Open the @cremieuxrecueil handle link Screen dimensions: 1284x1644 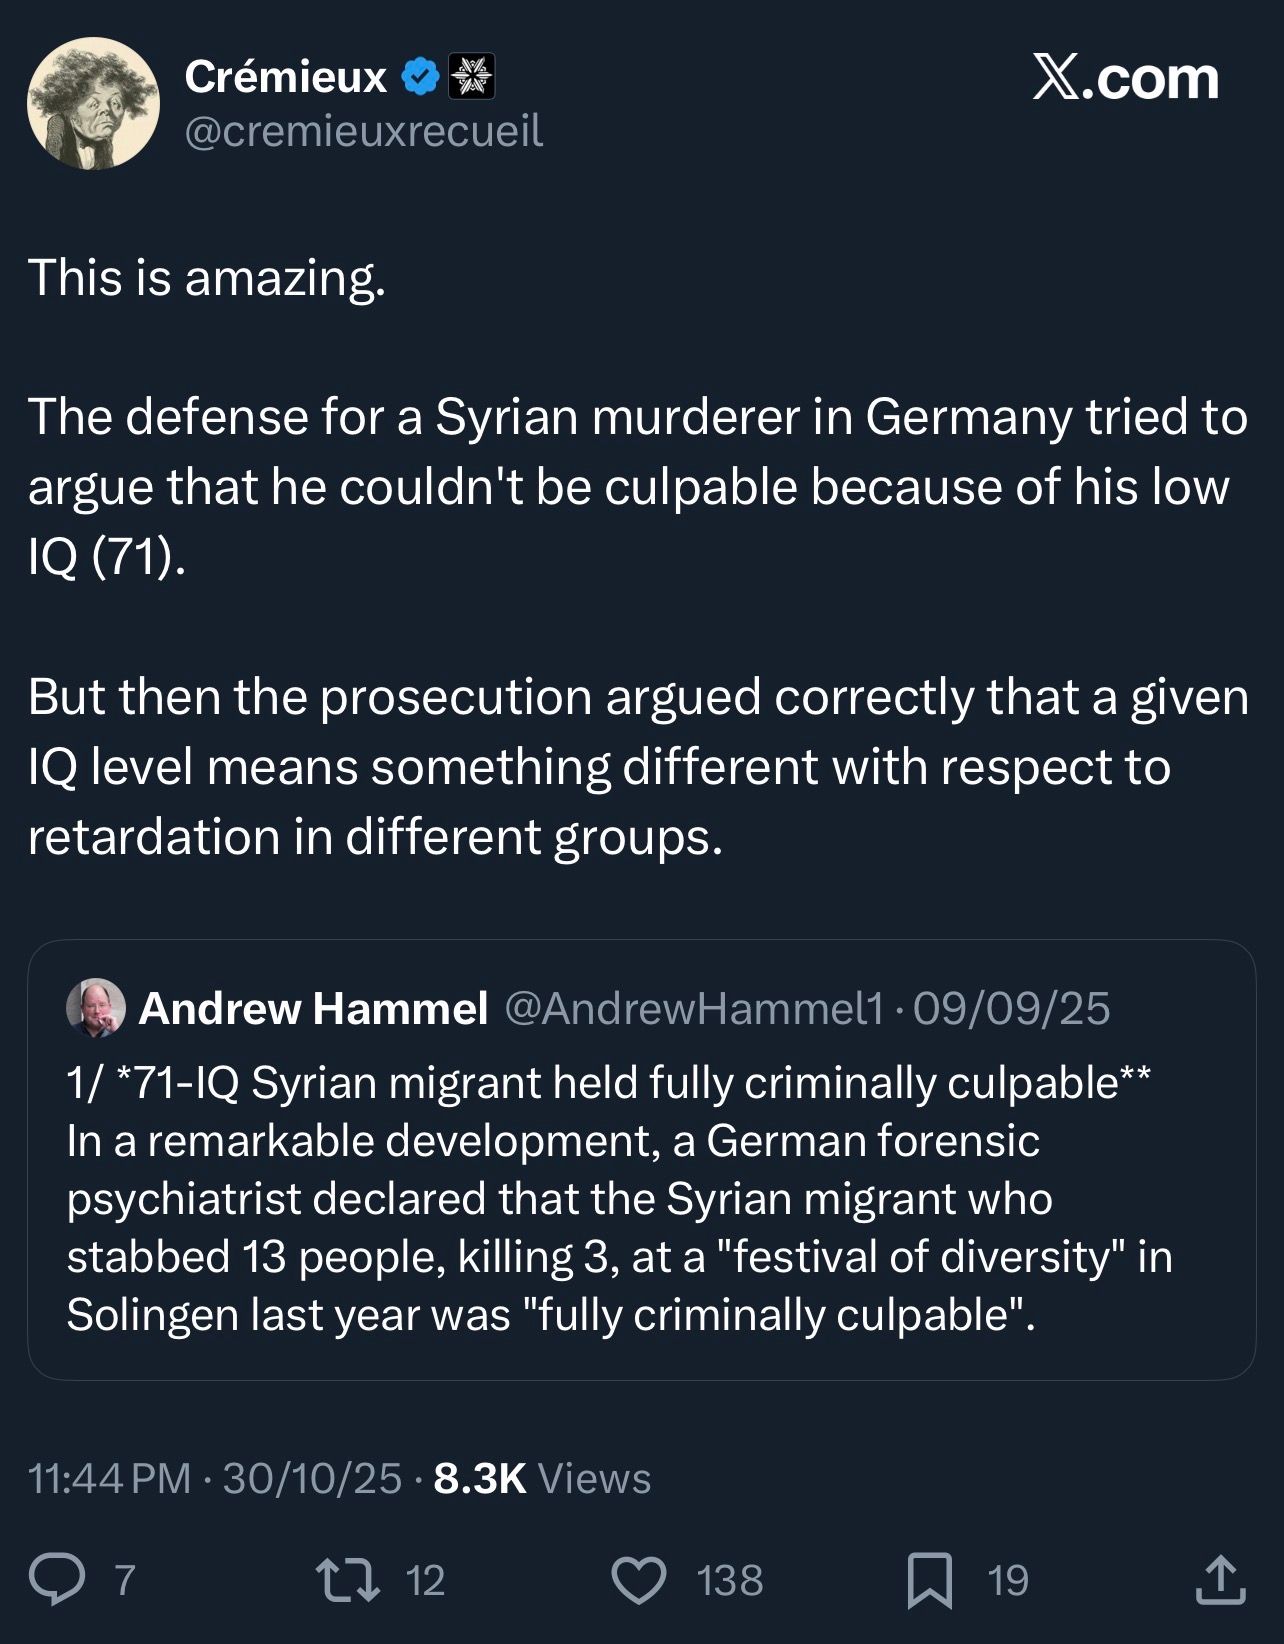[x=364, y=131]
